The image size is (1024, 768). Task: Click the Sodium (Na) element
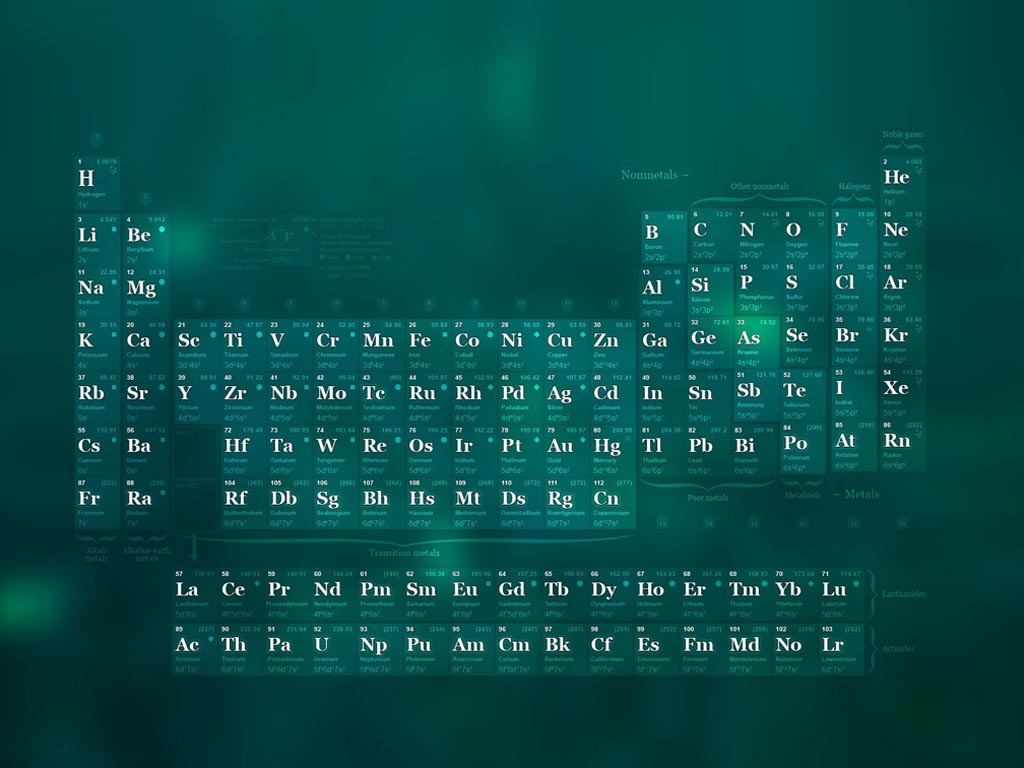point(98,292)
